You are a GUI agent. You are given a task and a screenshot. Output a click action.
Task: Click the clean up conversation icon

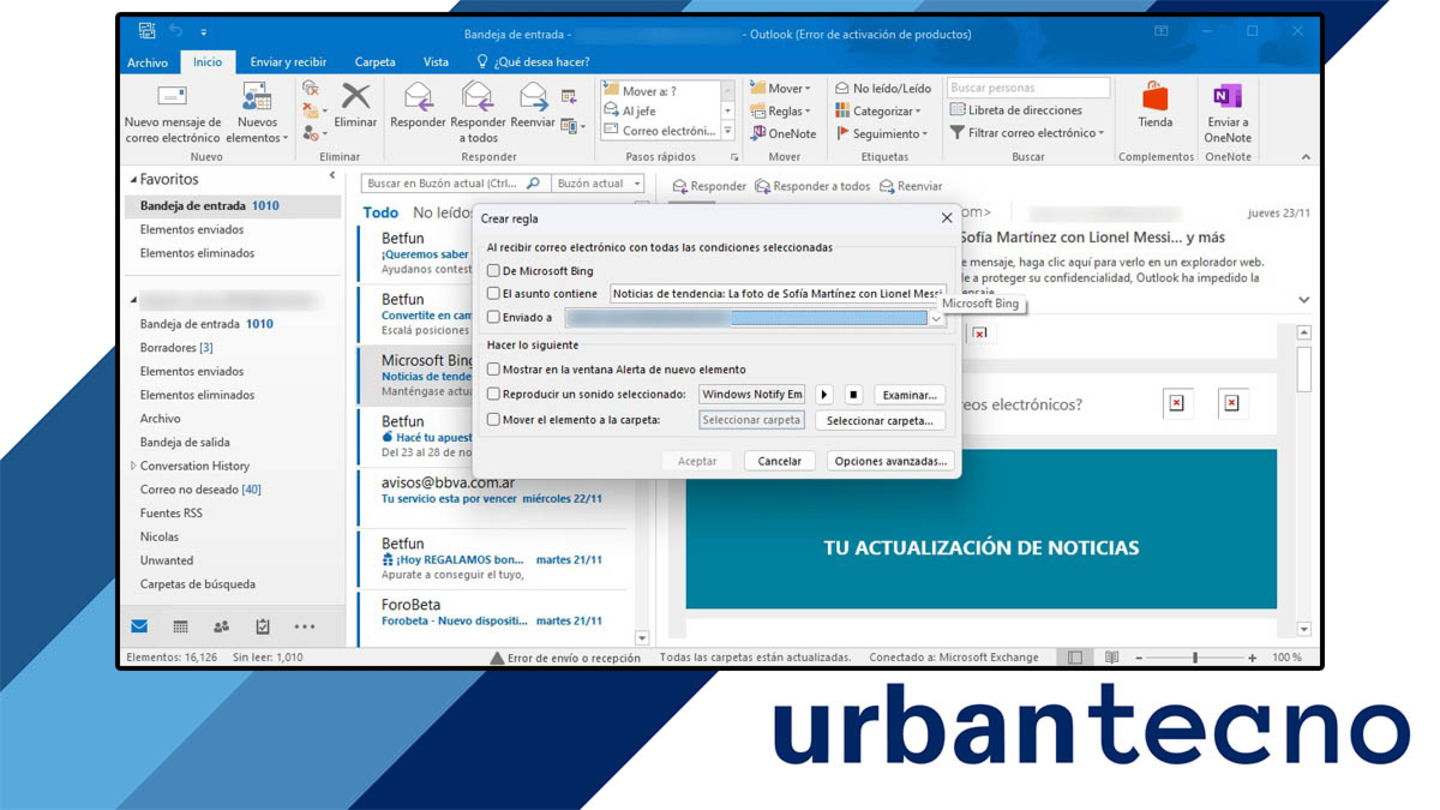[x=311, y=110]
